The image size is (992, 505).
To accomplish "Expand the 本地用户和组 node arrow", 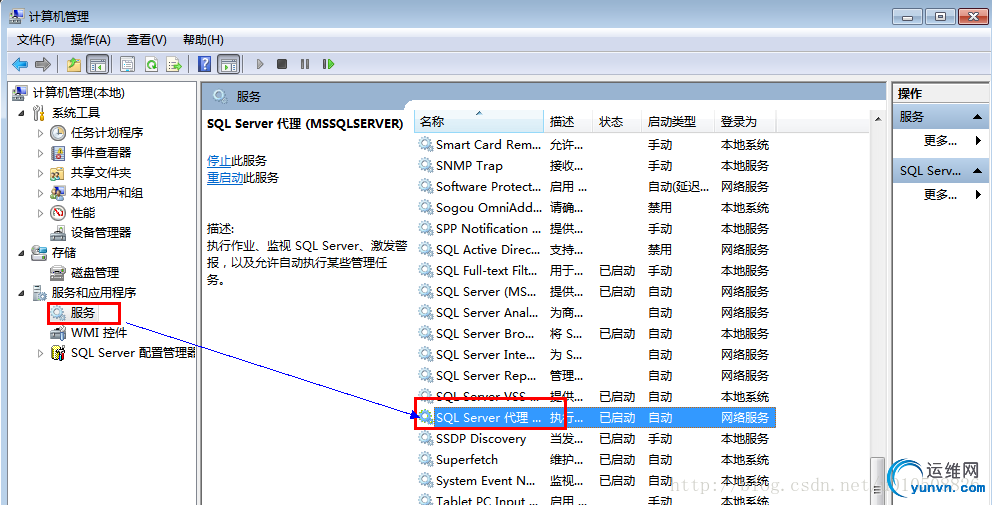I will coord(40,194).
